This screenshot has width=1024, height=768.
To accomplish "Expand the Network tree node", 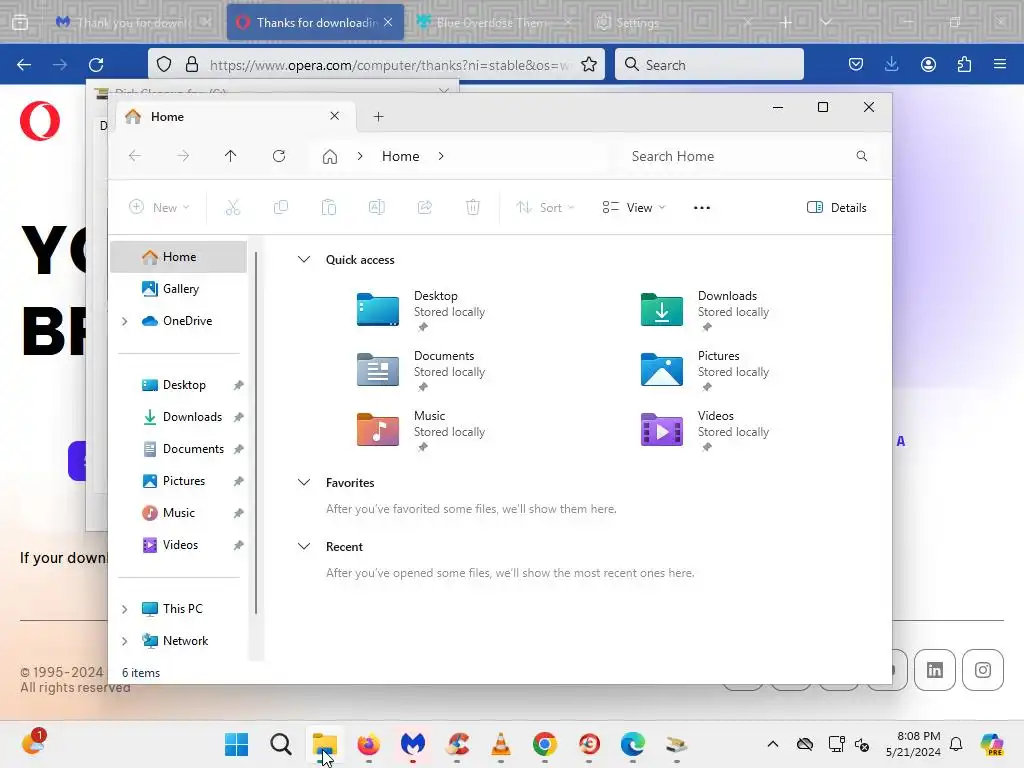I will coord(125,641).
